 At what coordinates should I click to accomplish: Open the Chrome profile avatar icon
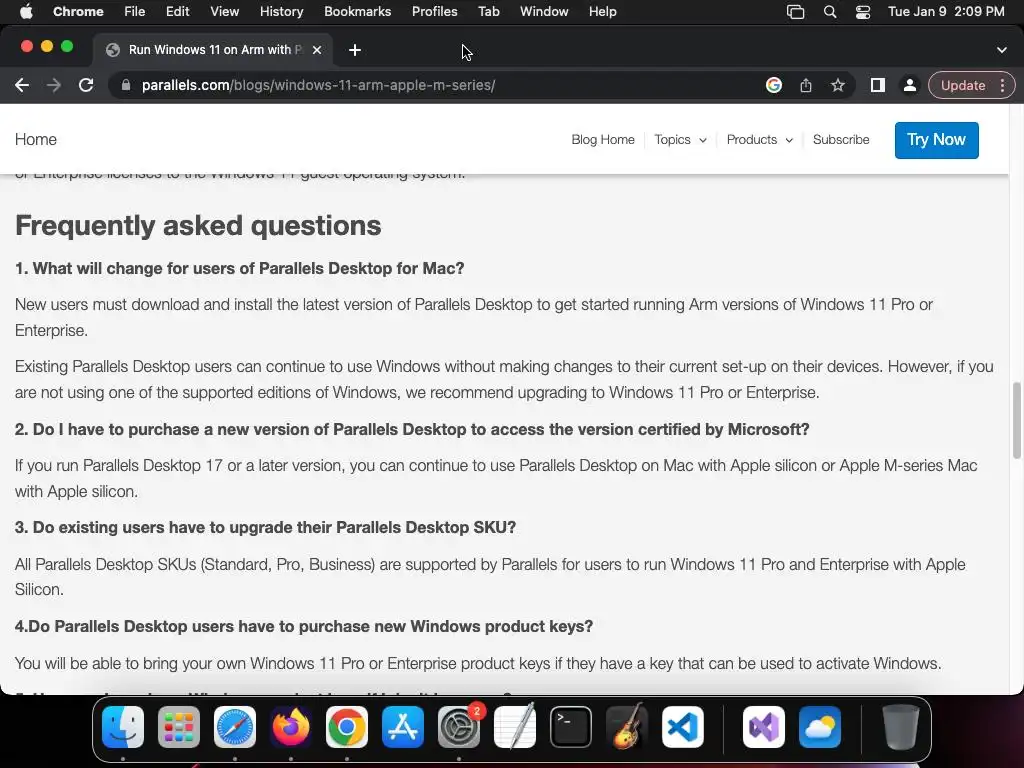pyautogui.click(x=909, y=85)
